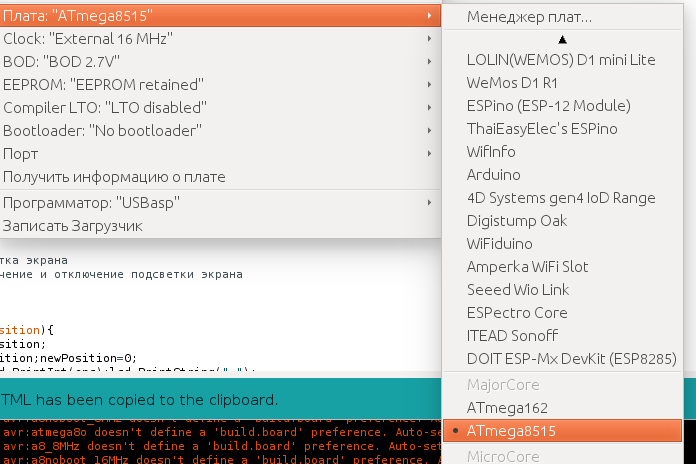The width and height of the screenshot is (696, 464).
Task: Choose the ITEAD Sonoff board
Action: pos(512,336)
